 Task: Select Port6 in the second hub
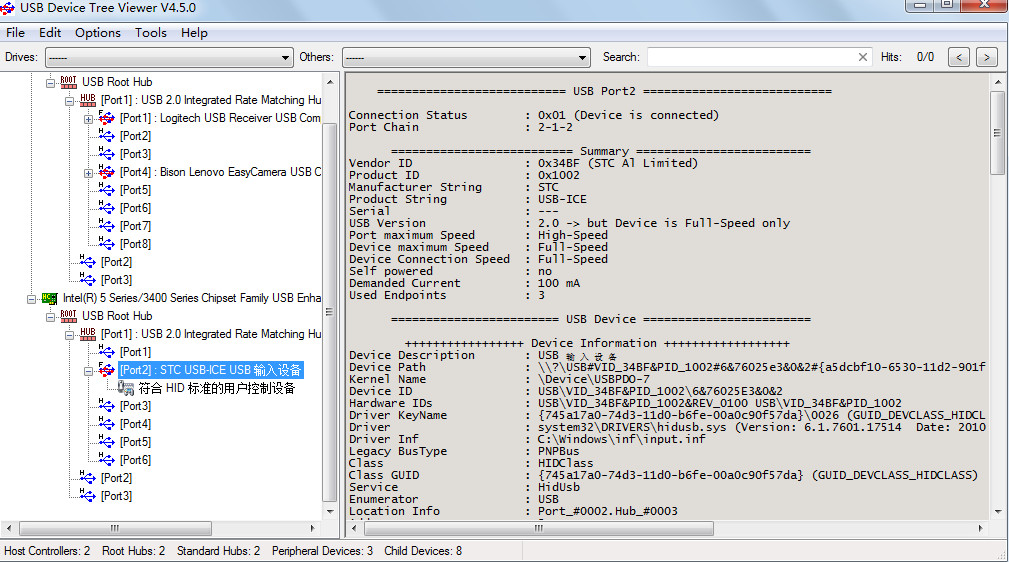point(135,460)
